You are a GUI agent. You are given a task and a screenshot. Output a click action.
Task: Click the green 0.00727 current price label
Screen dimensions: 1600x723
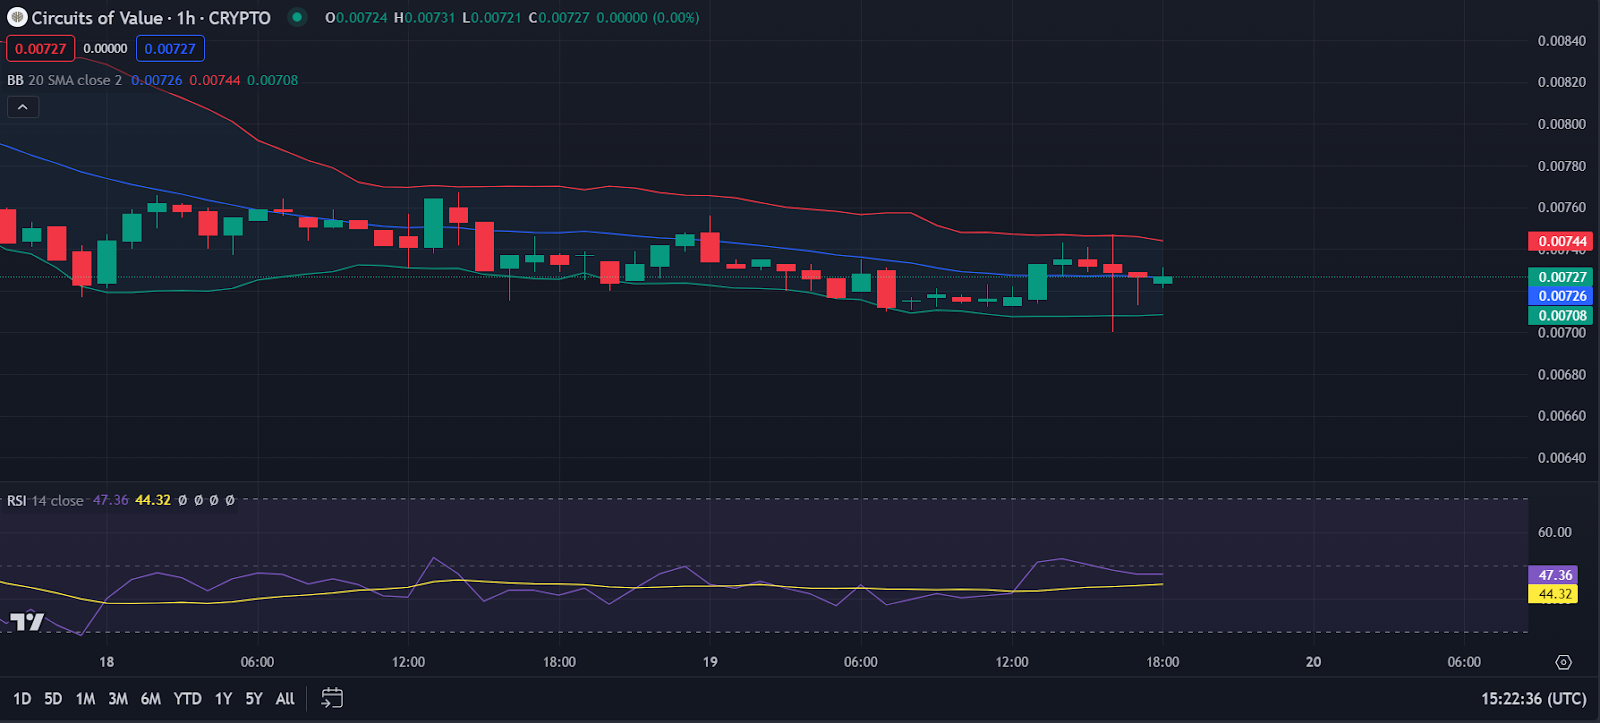pos(1561,277)
